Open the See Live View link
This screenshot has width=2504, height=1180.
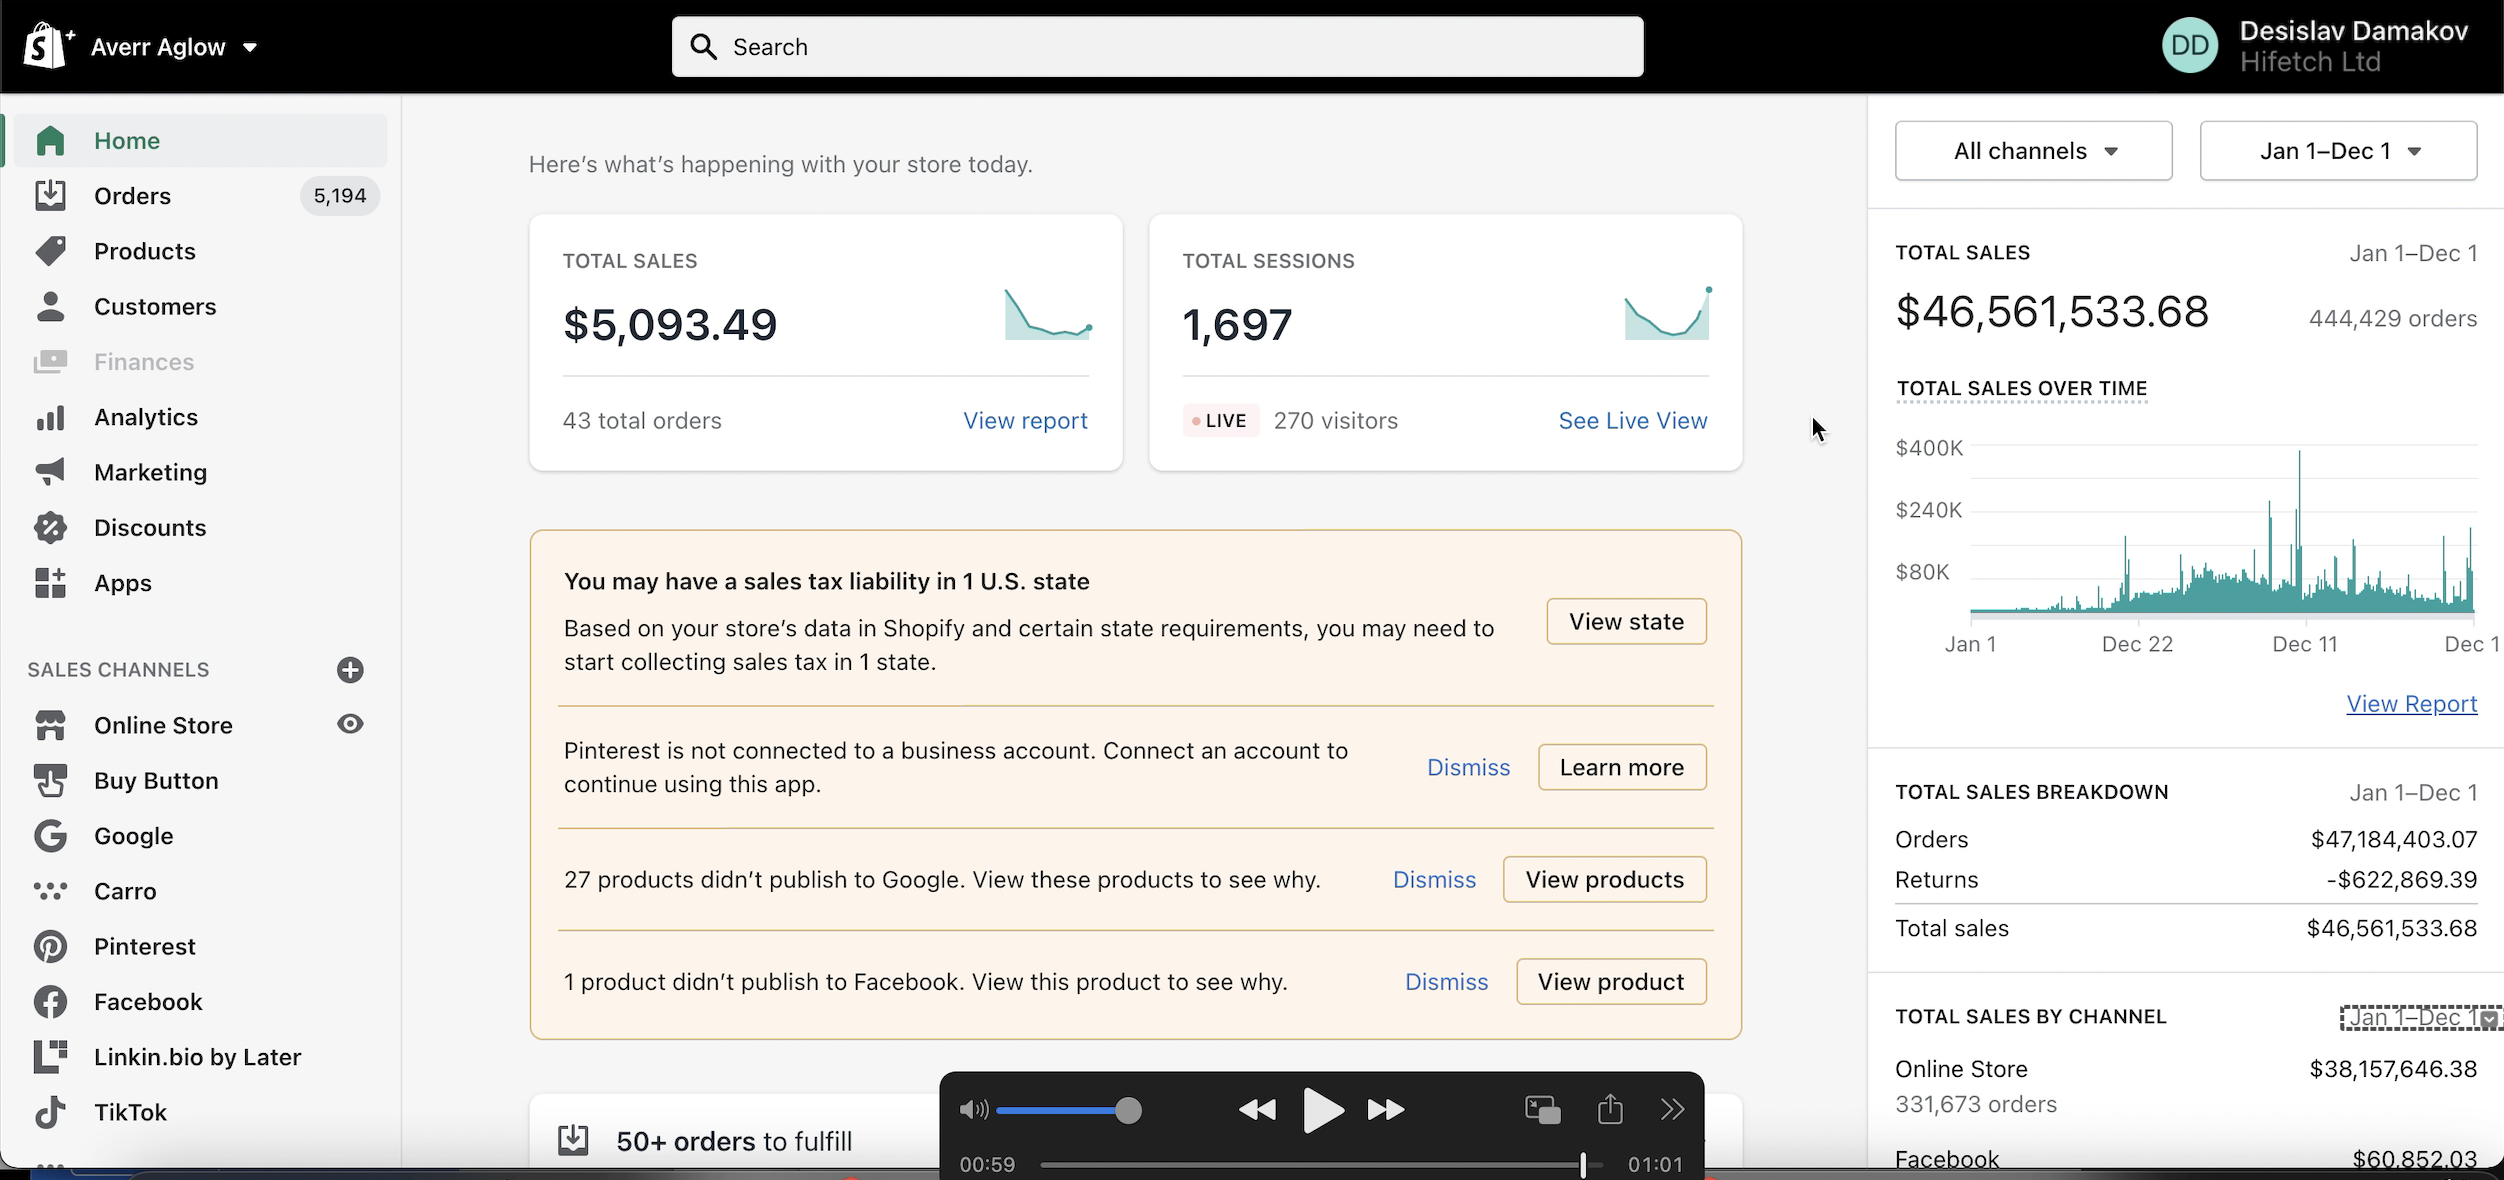(x=1632, y=421)
